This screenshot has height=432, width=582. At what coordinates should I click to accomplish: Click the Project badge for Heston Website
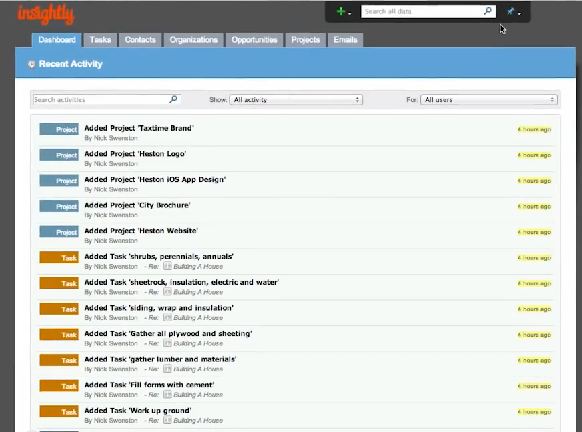coord(59,232)
